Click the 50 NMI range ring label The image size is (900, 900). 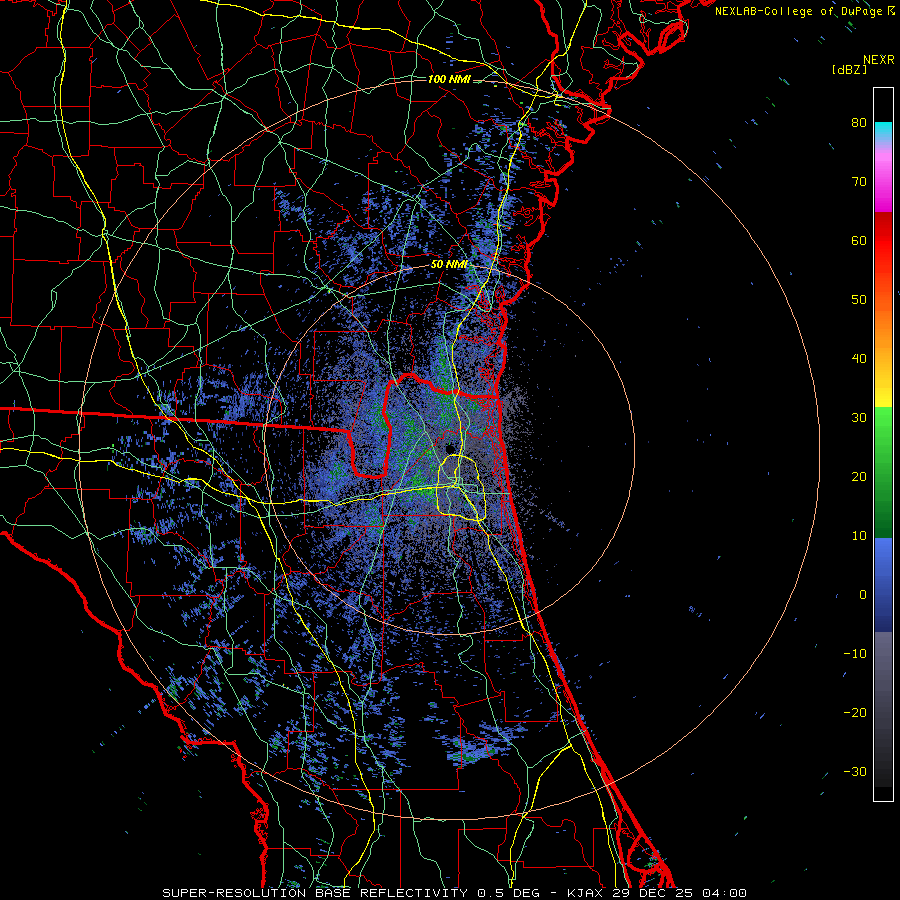(449, 265)
